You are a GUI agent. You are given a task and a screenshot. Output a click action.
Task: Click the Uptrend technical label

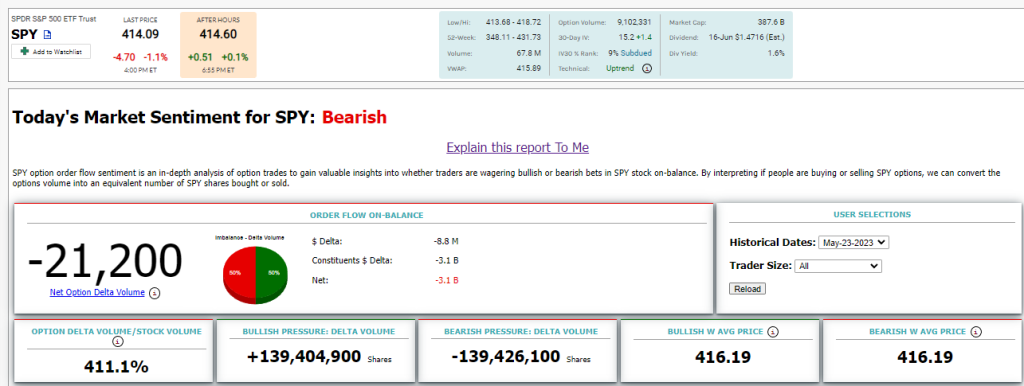click(620, 68)
